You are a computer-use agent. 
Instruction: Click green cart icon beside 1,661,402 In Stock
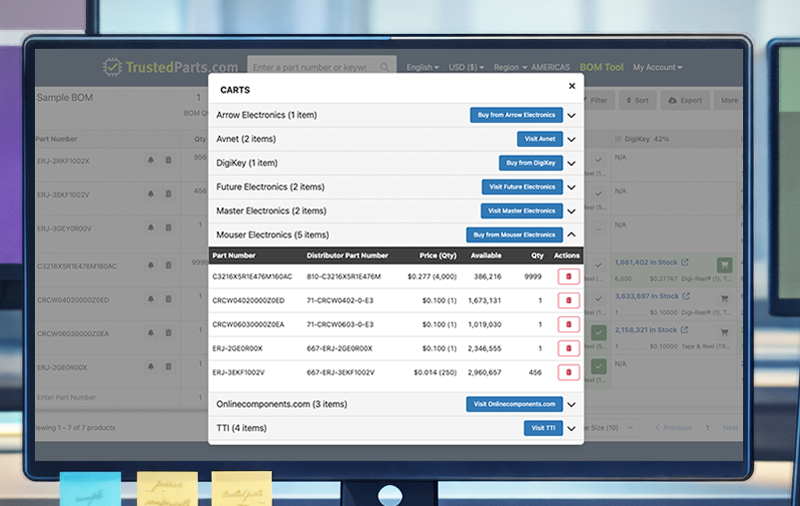[x=724, y=265]
